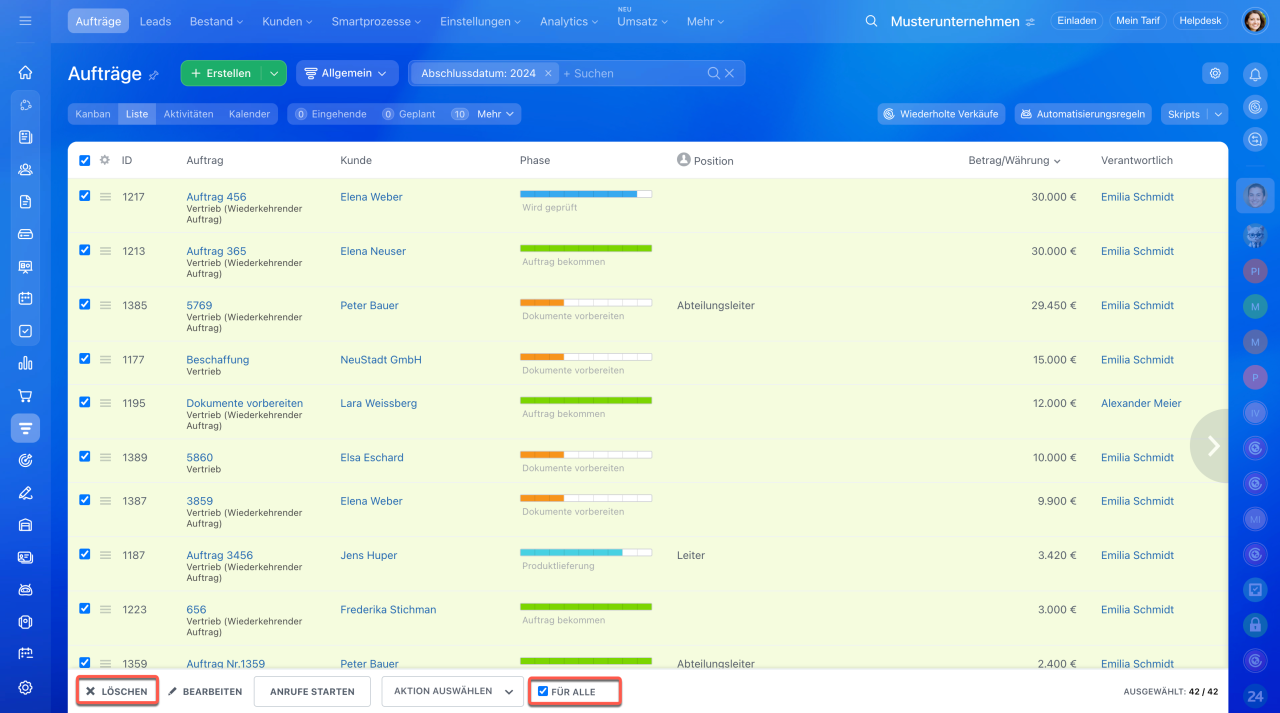The width and height of the screenshot is (1280, 713).
Task: Expand the Smartprozesse menu
Action: click(376, 21)
